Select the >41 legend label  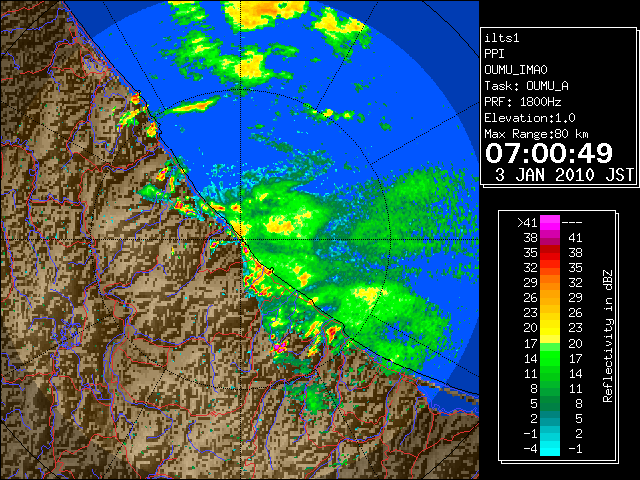pyautogui.click(x=527, y=223)
